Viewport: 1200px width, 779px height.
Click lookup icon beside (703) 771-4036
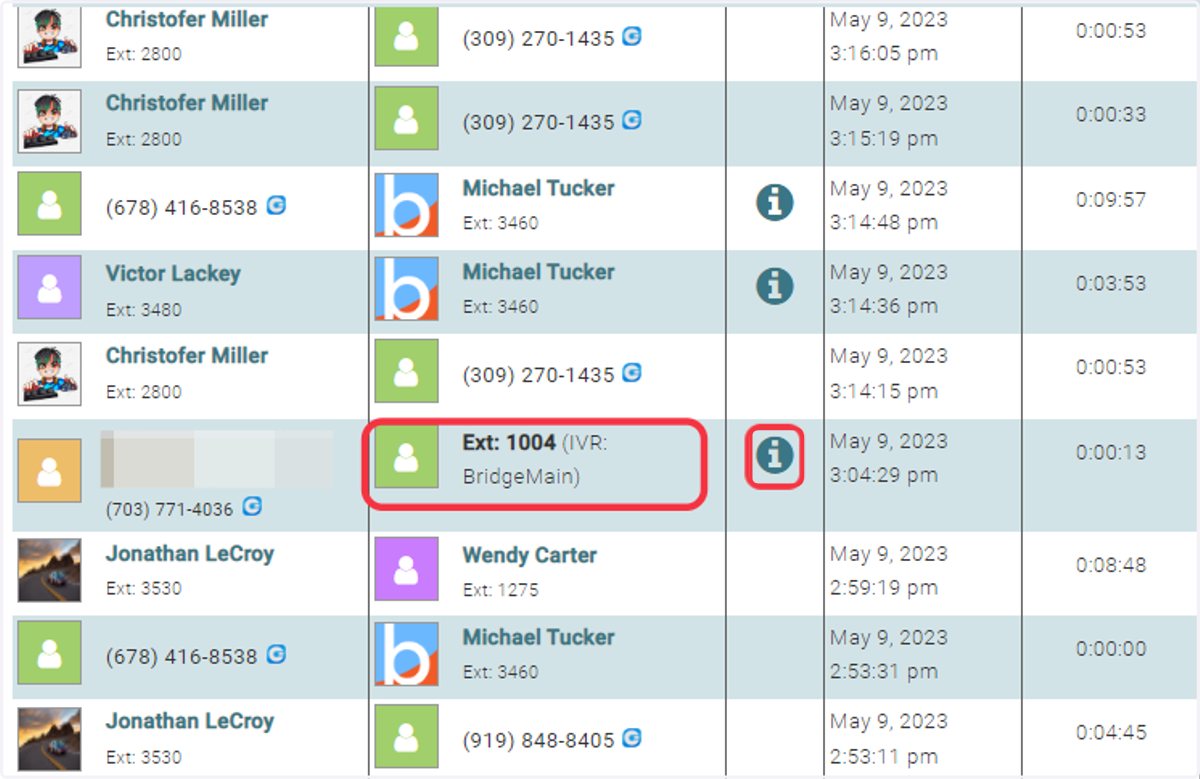(252, 507)
